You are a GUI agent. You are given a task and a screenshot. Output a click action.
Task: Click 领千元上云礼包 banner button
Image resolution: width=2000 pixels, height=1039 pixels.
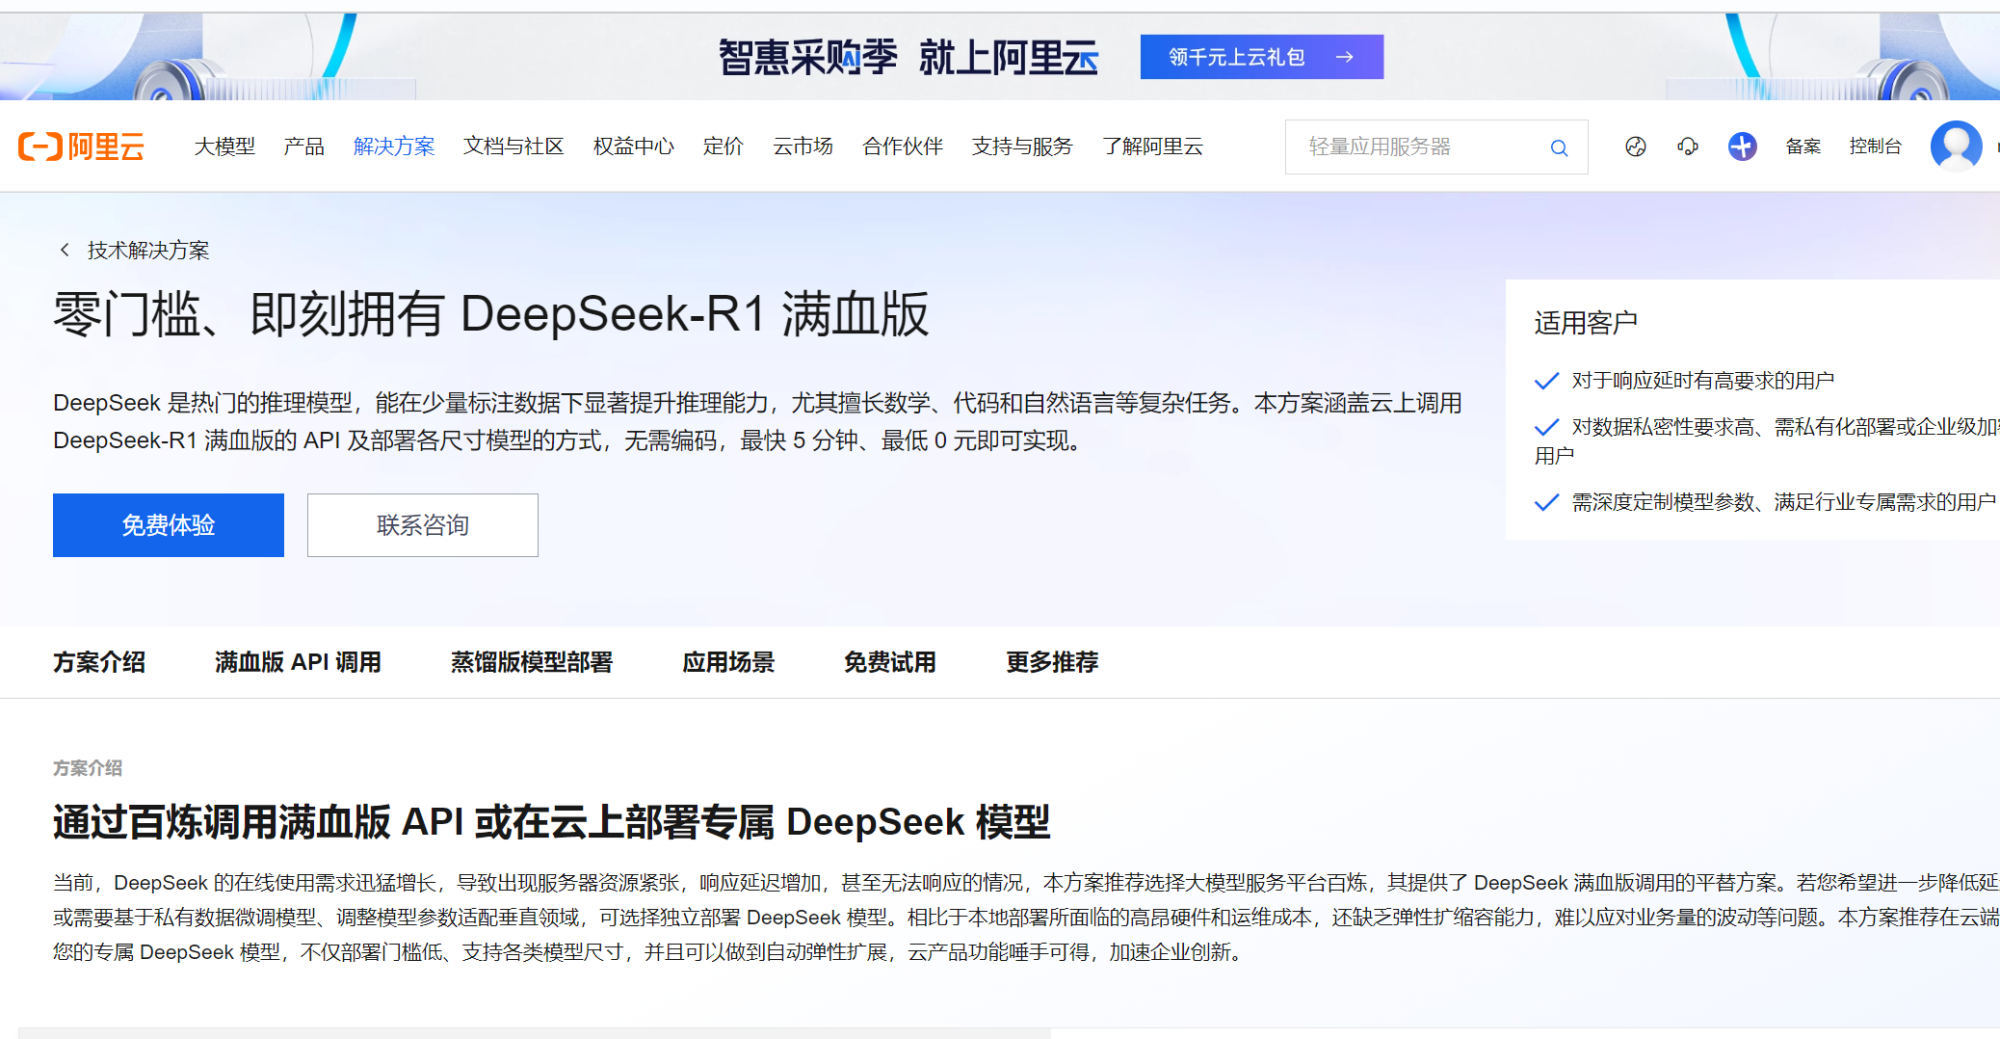[1262, 57]
